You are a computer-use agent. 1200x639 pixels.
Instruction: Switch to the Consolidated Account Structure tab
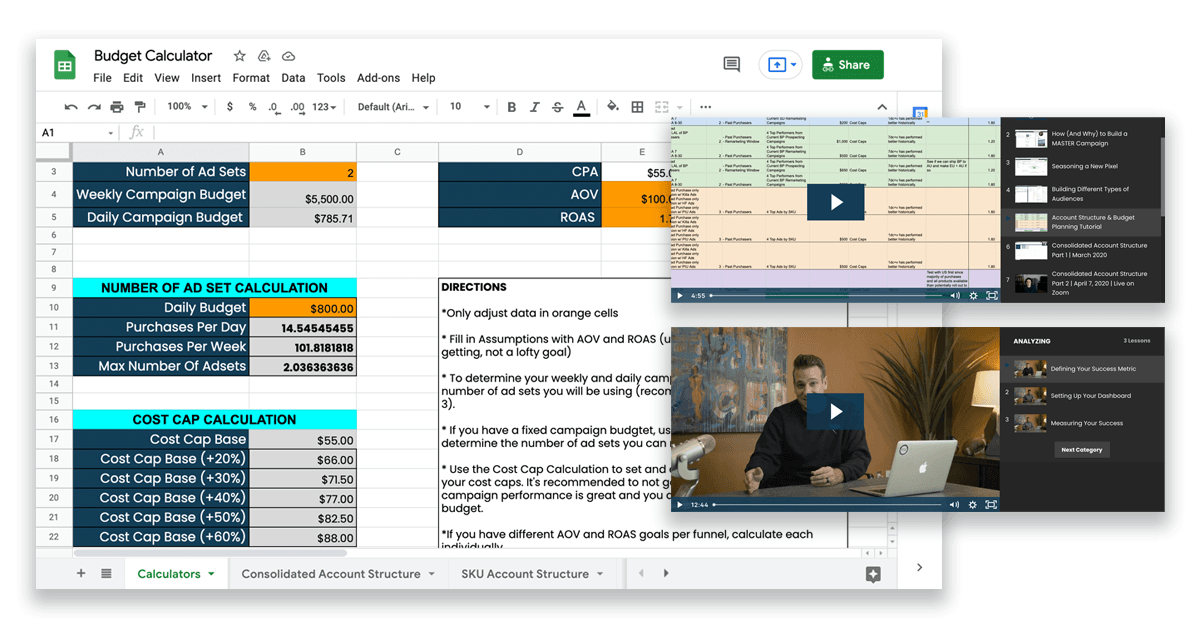point(331,574)
